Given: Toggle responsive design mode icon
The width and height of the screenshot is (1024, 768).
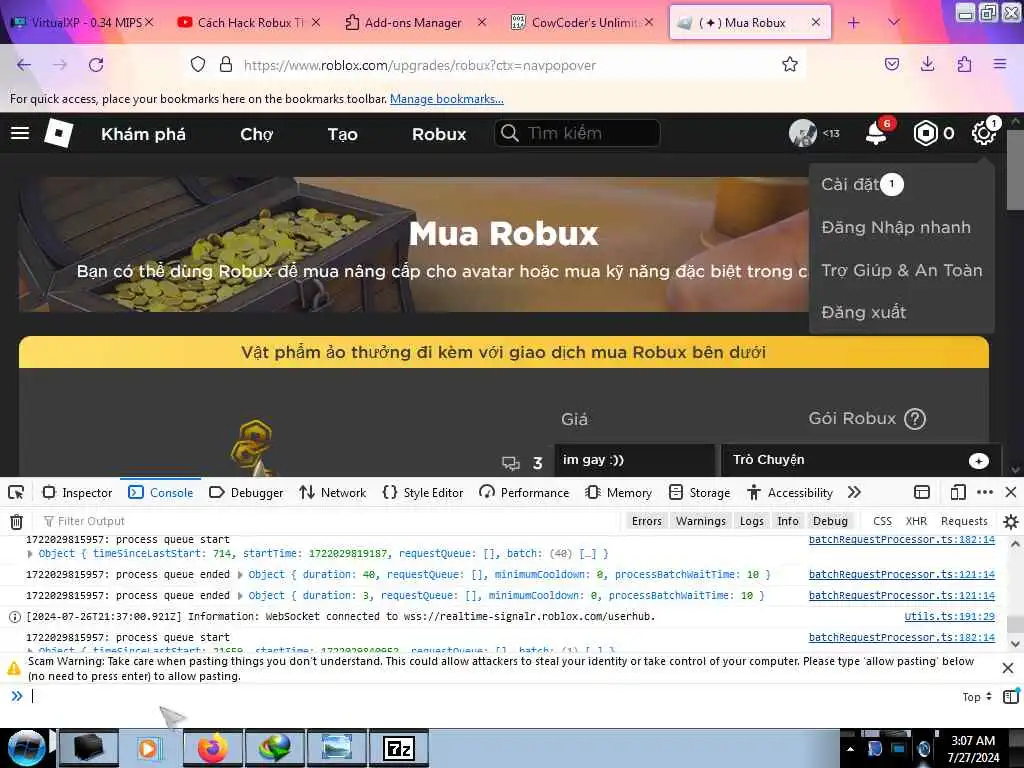Looking at the screenshot, I should tap(958, 492).
